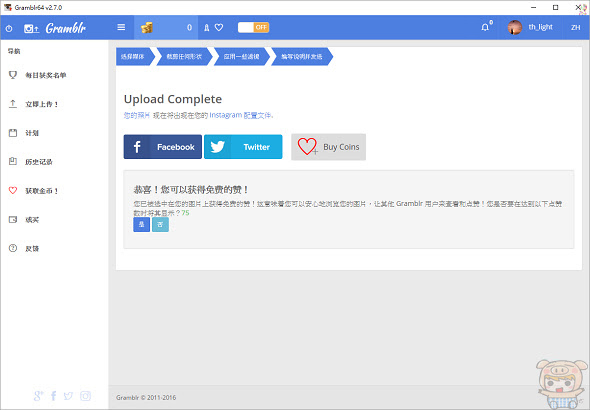Toggle the hamburger menu sidebar
This screenshot has height=410, width=590.
(121, 27)
